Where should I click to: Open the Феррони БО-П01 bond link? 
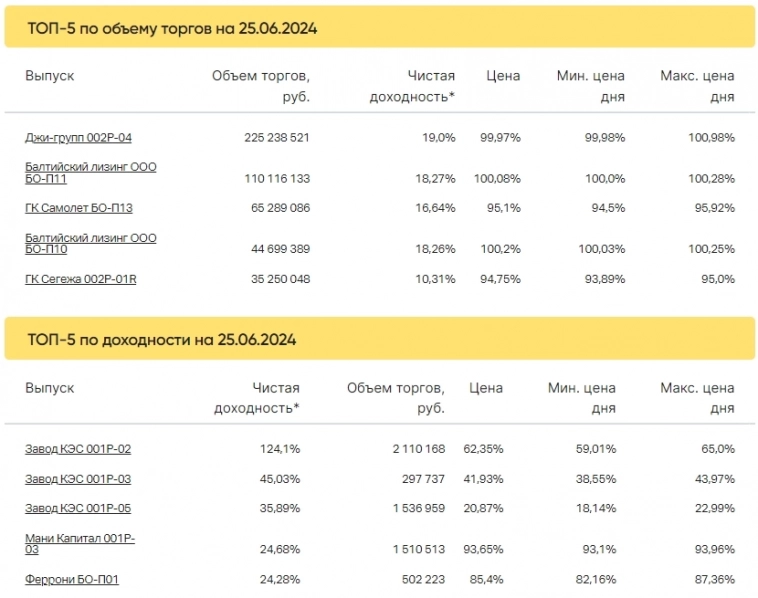72,579
